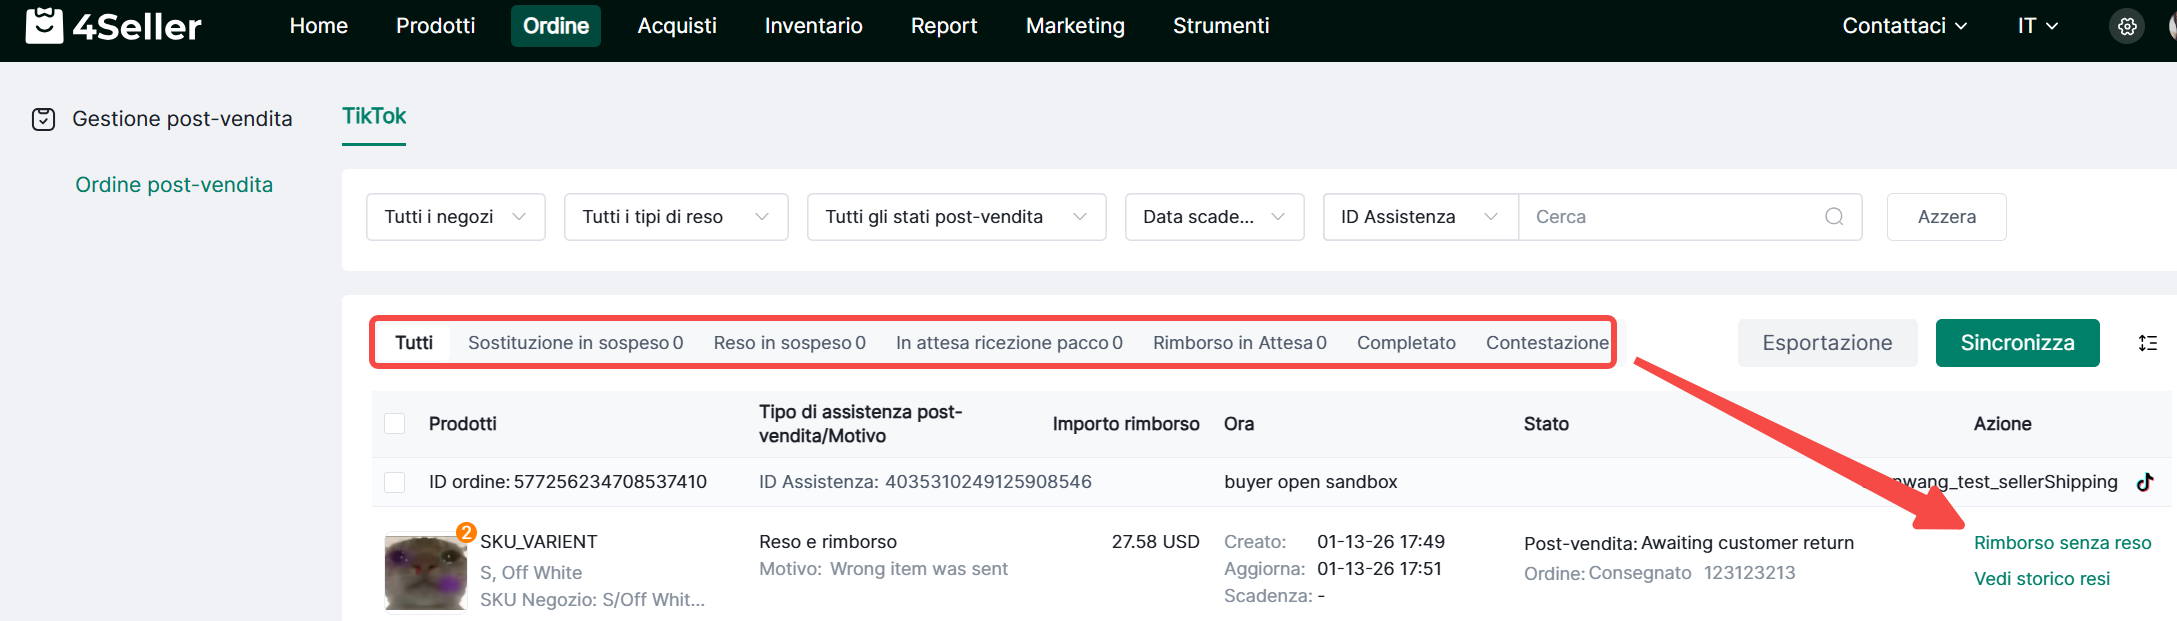The image size is (2177, 621).
Task: Click the Gestione post-vendita clipboard icon
Action: (x=43, y=119)
